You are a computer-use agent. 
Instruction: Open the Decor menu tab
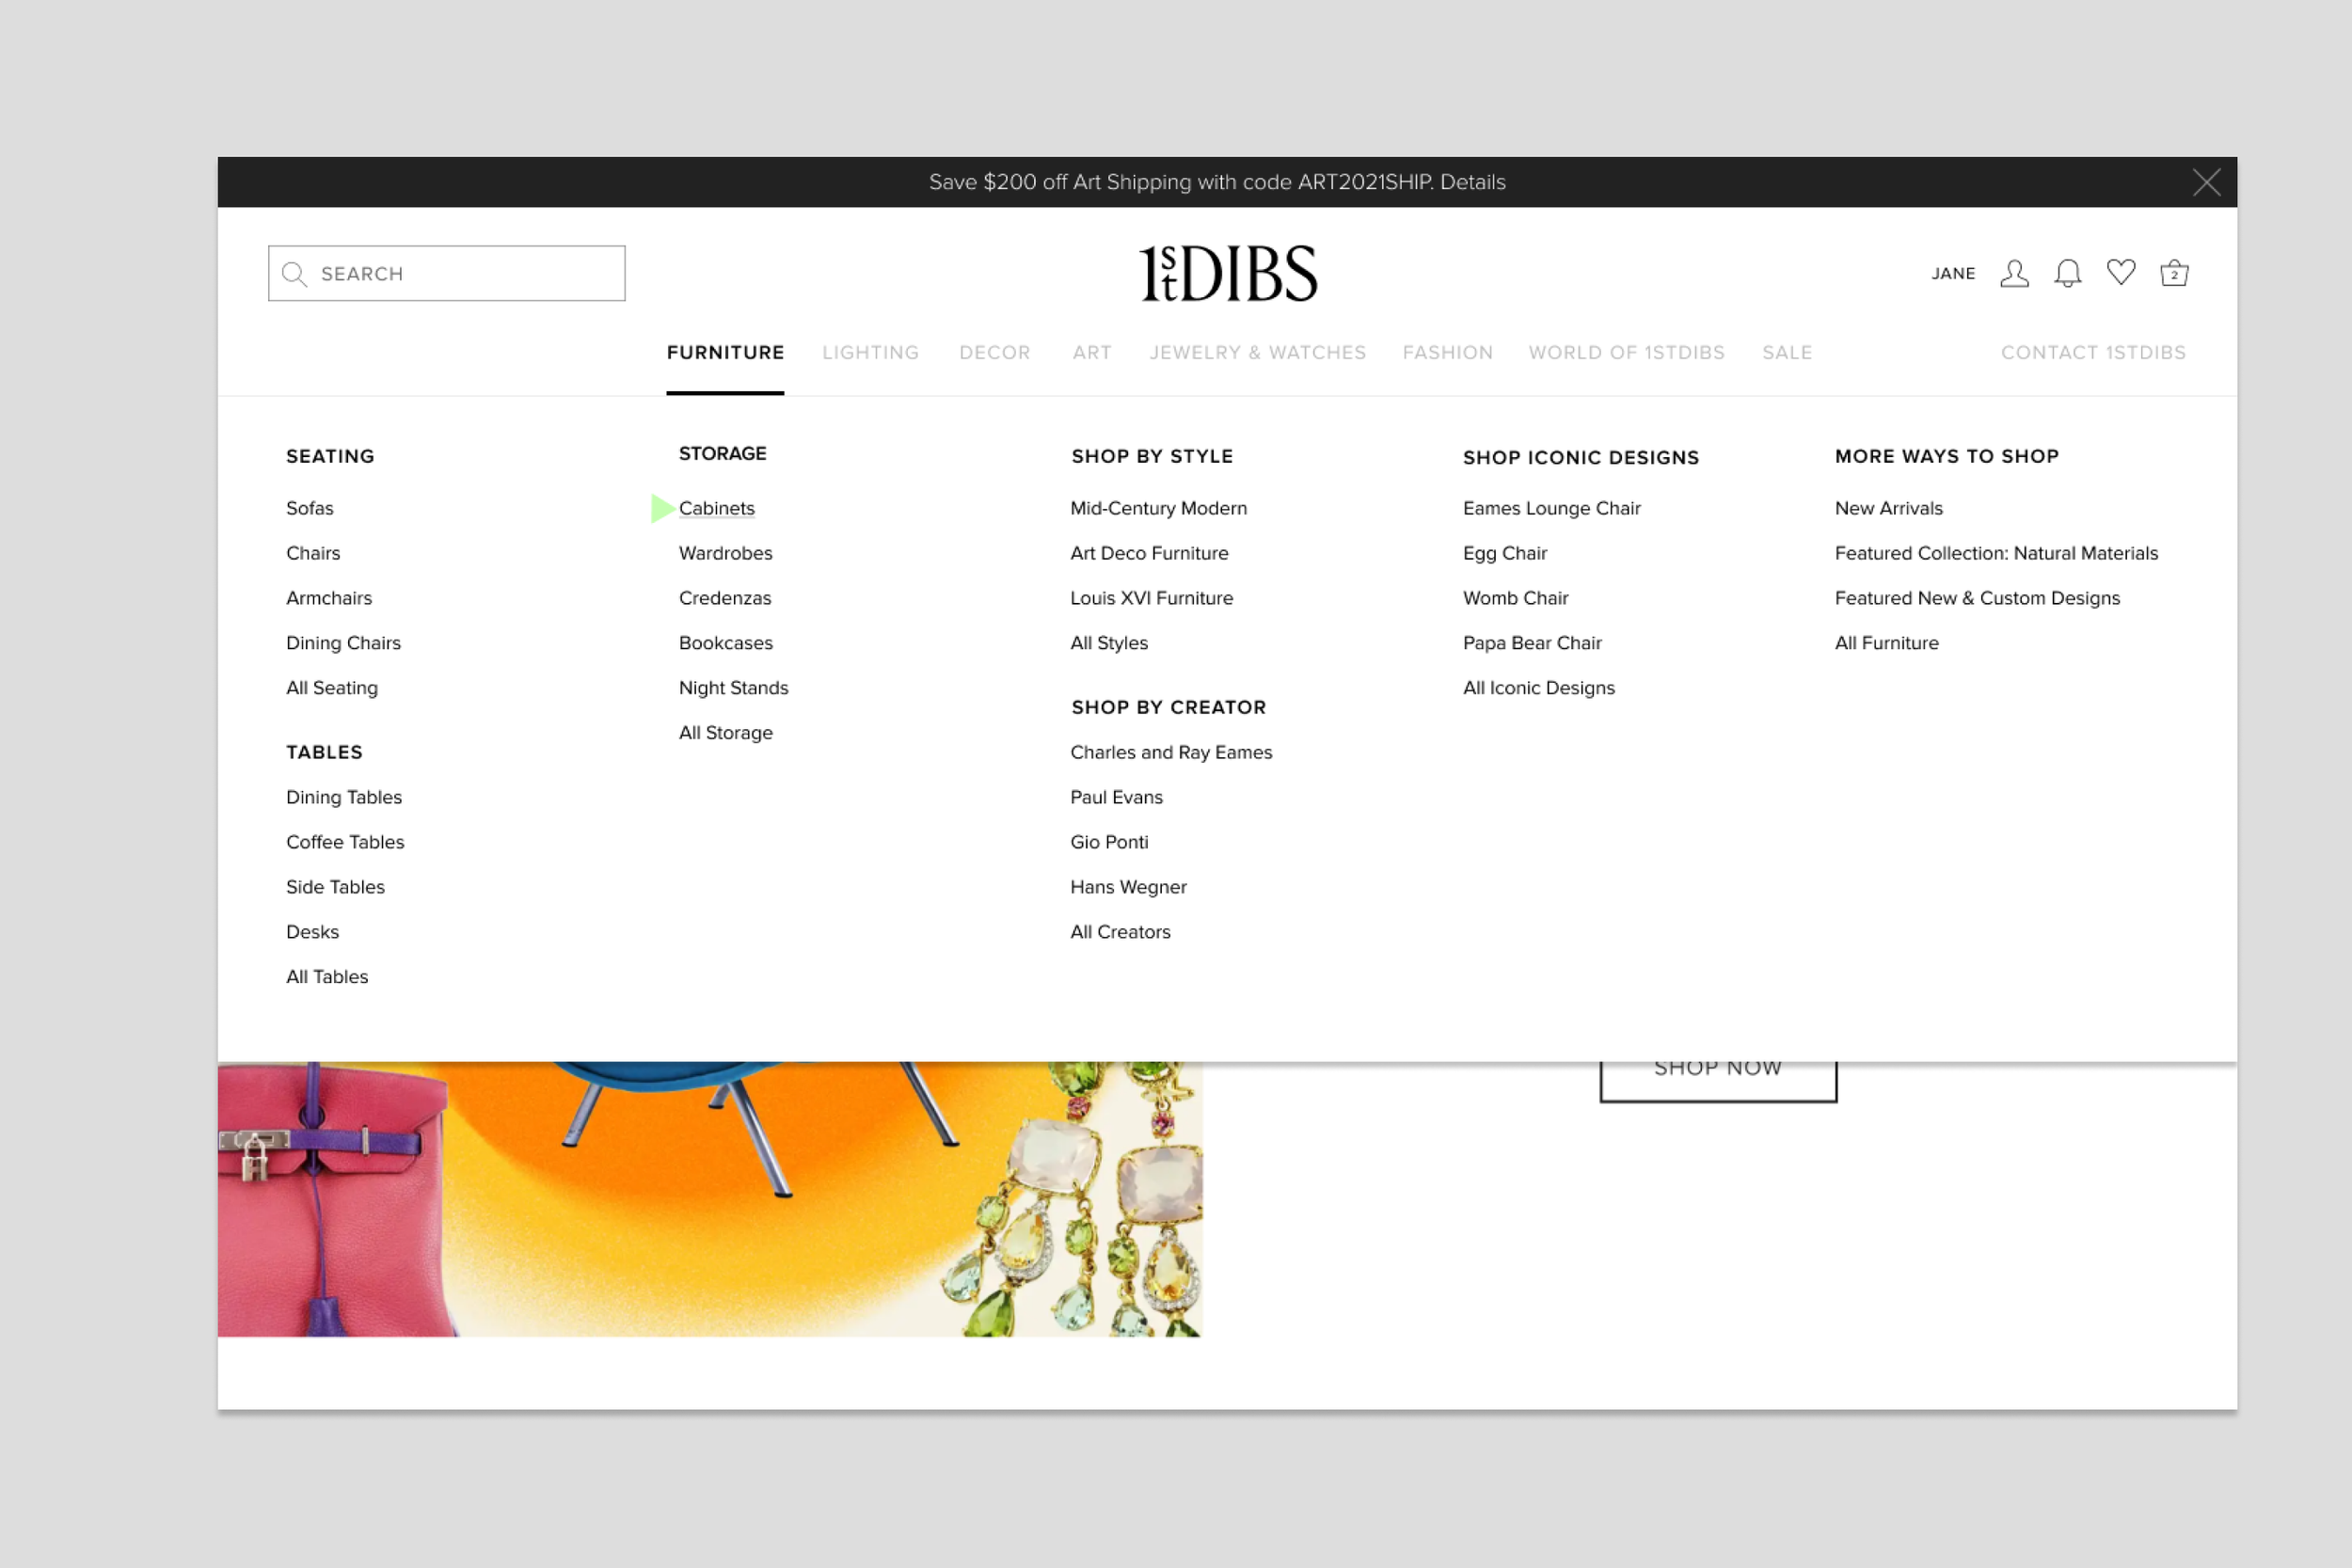point(994,353)
